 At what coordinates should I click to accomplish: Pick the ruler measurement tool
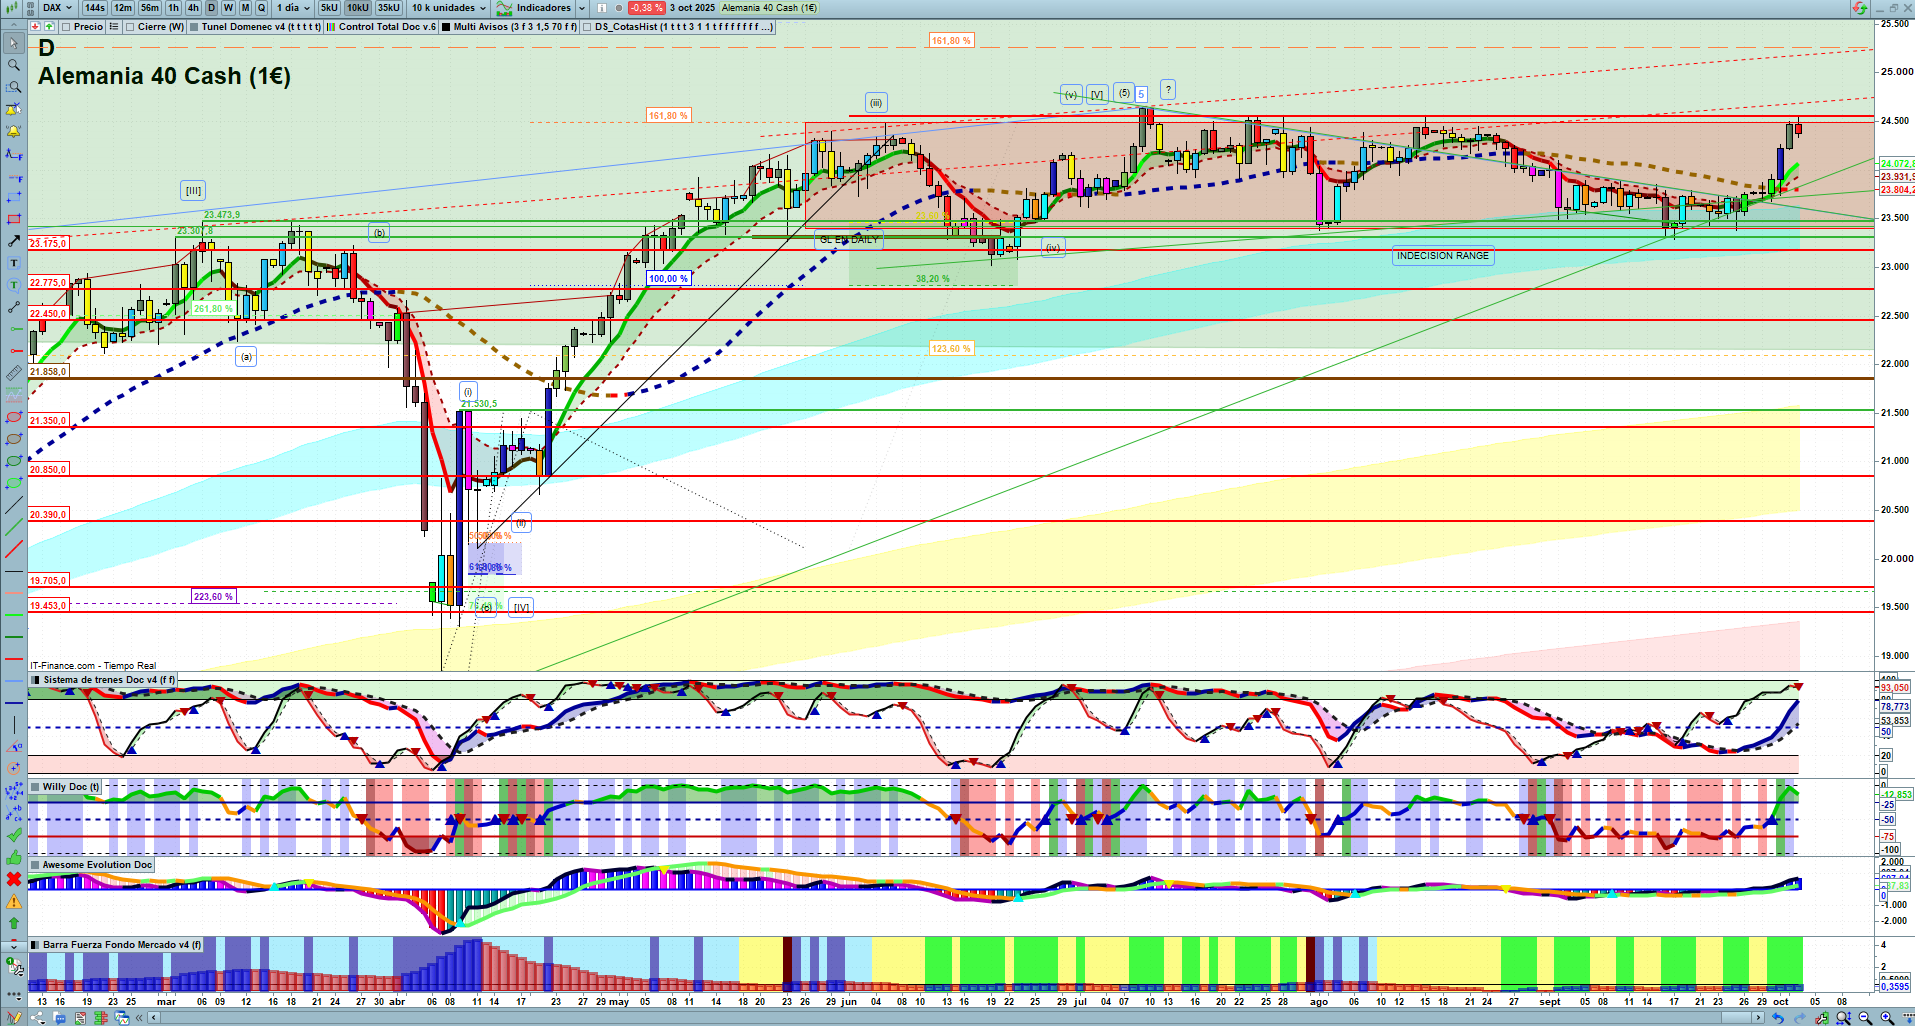13,373
